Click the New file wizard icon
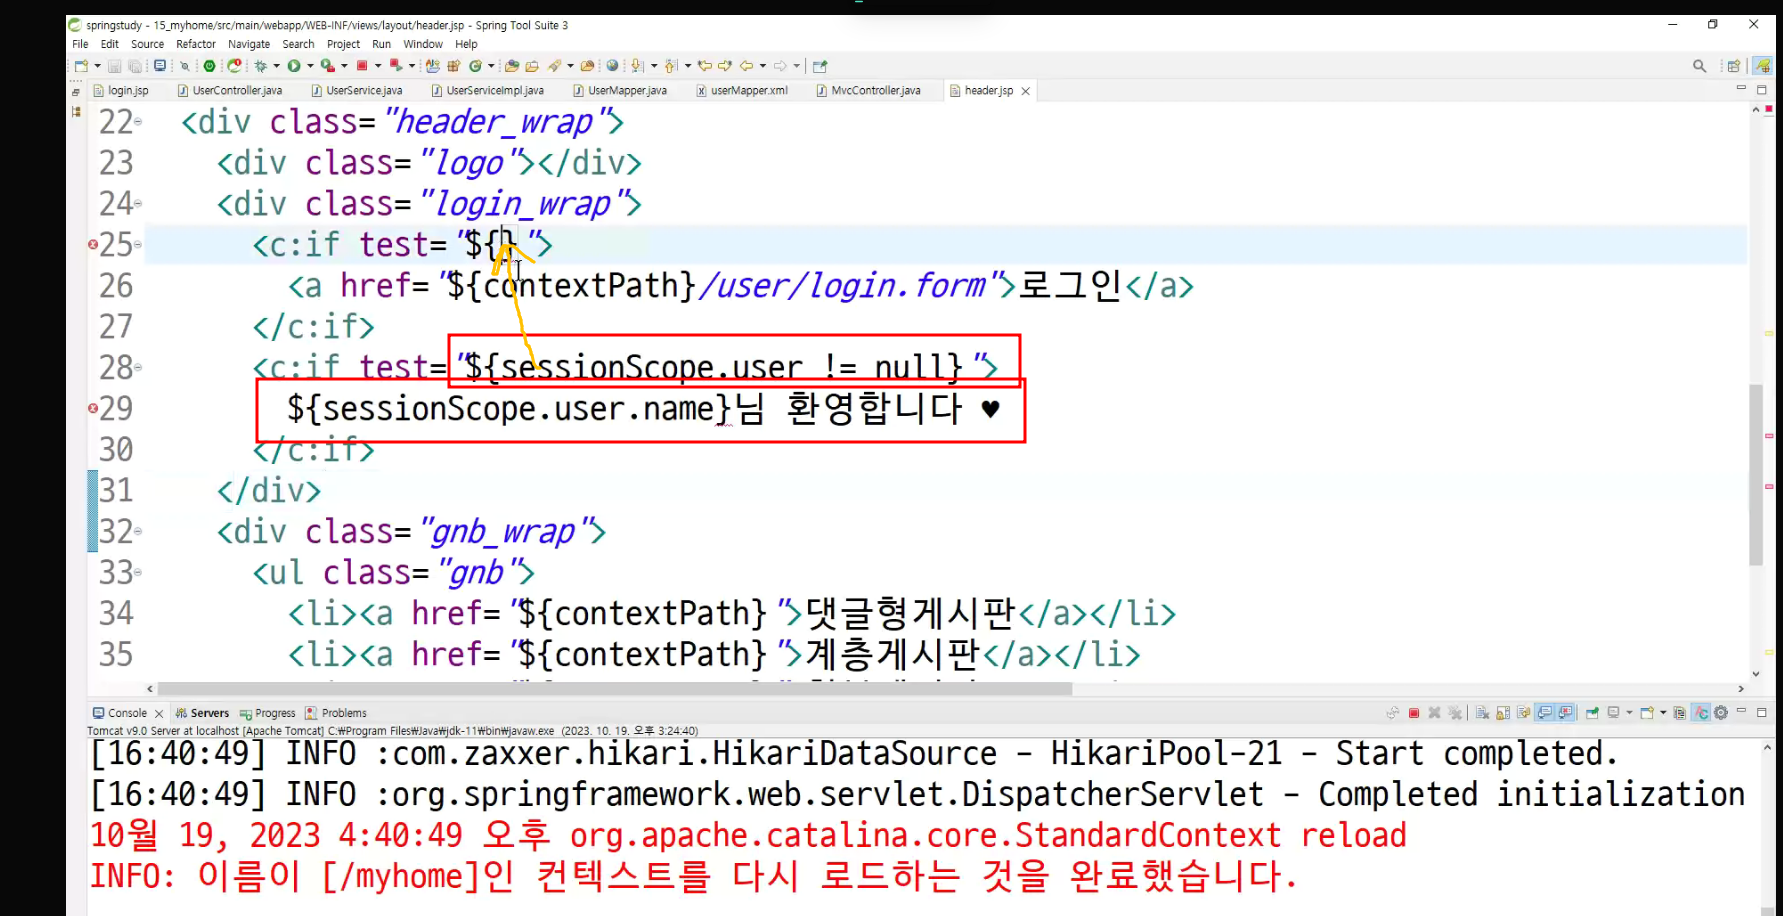 (x=81, y=66)
